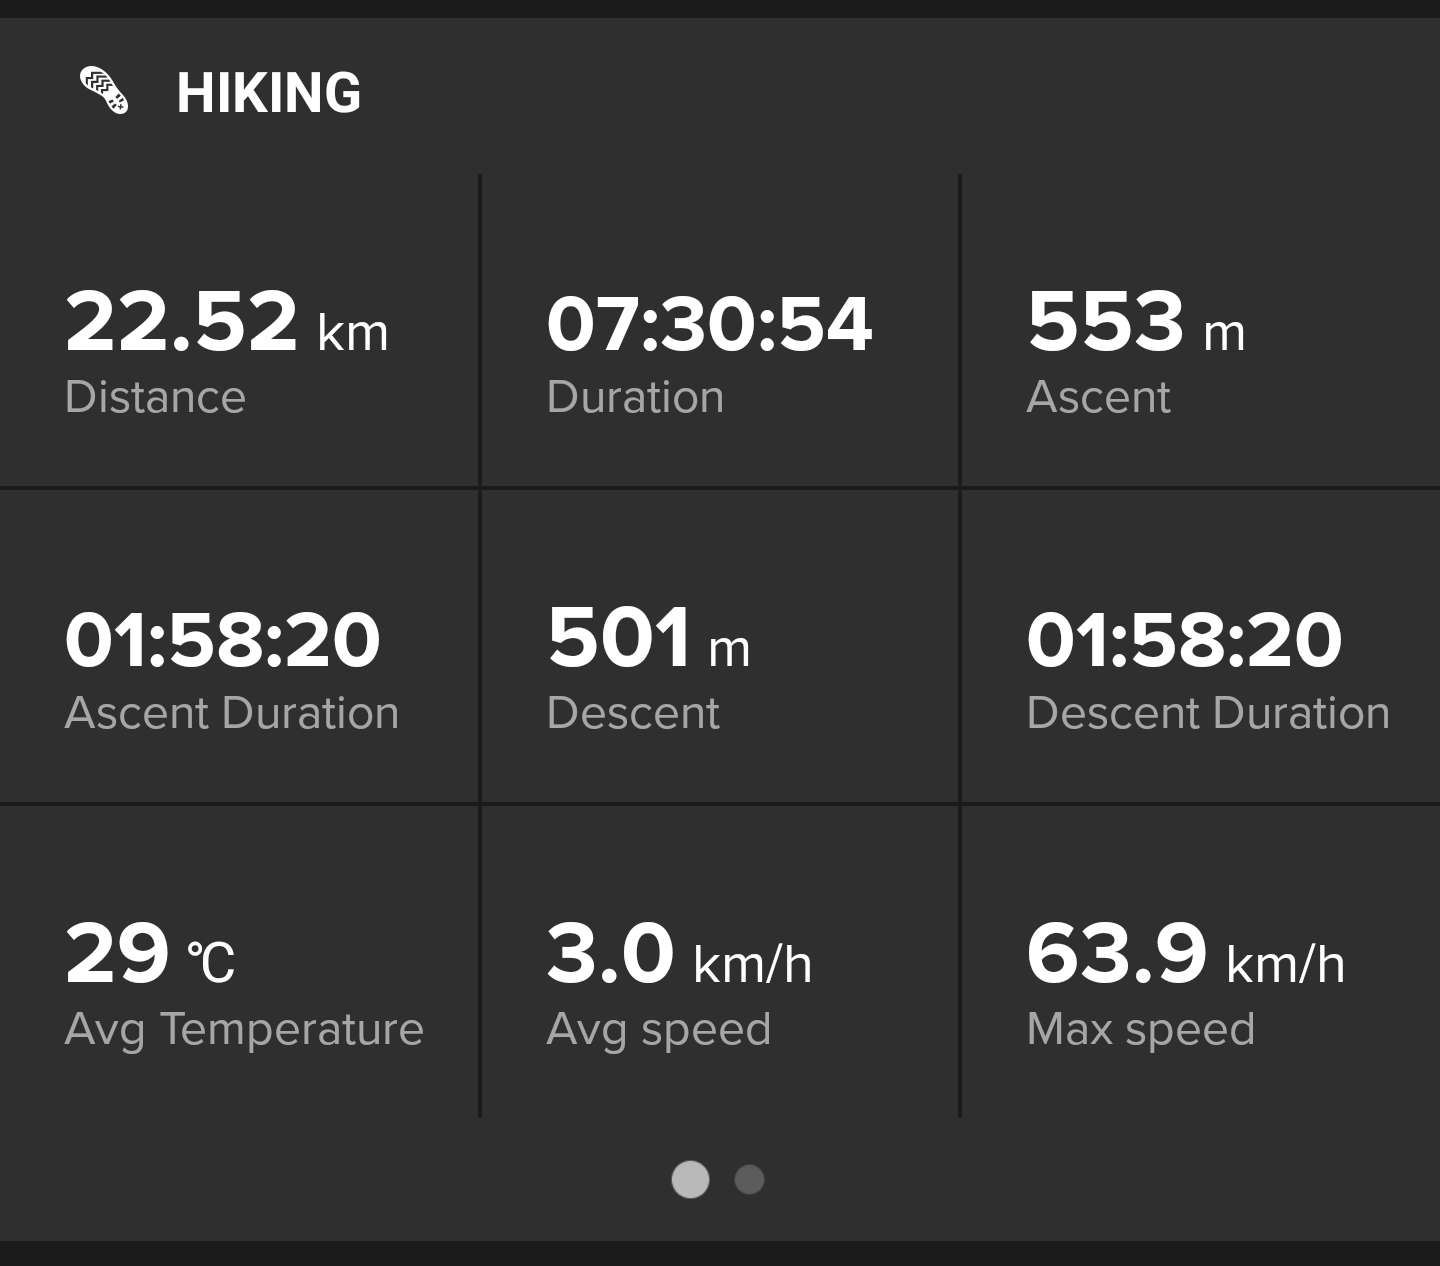Open the left 01:58:20 Ascent Duration tile
The image size is (1440, 1266).
(239, 646)
